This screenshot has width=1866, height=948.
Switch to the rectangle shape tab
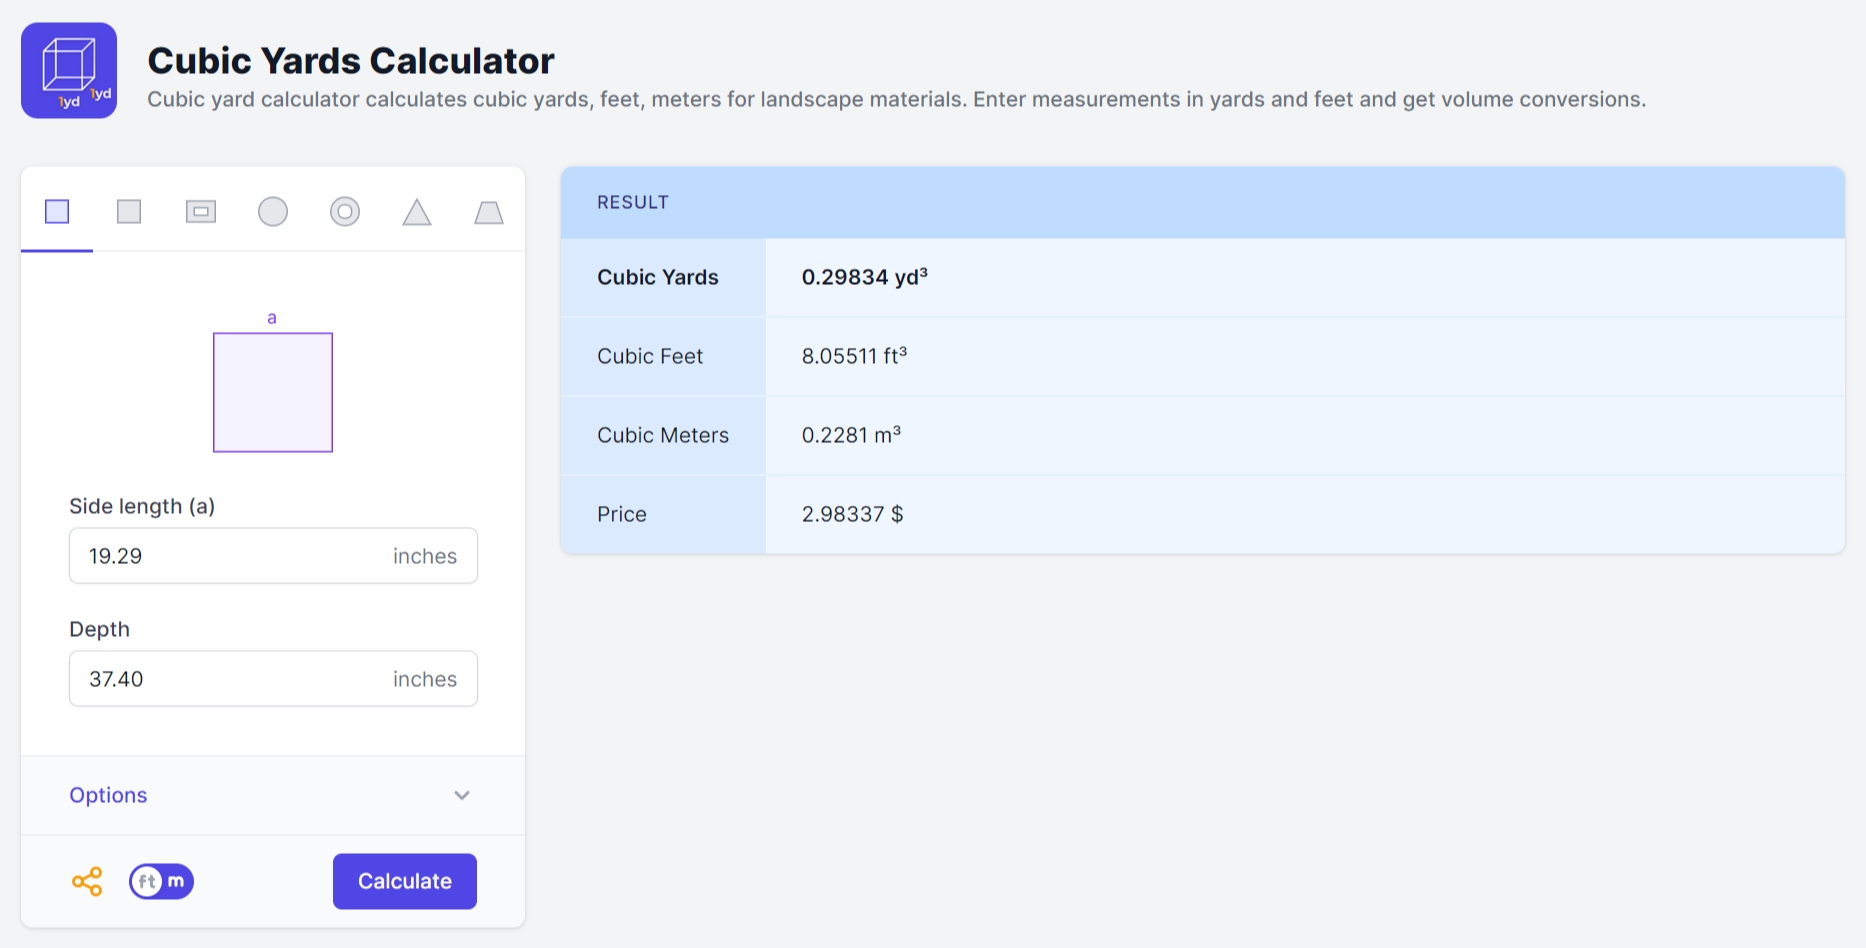tap(129, 212)
